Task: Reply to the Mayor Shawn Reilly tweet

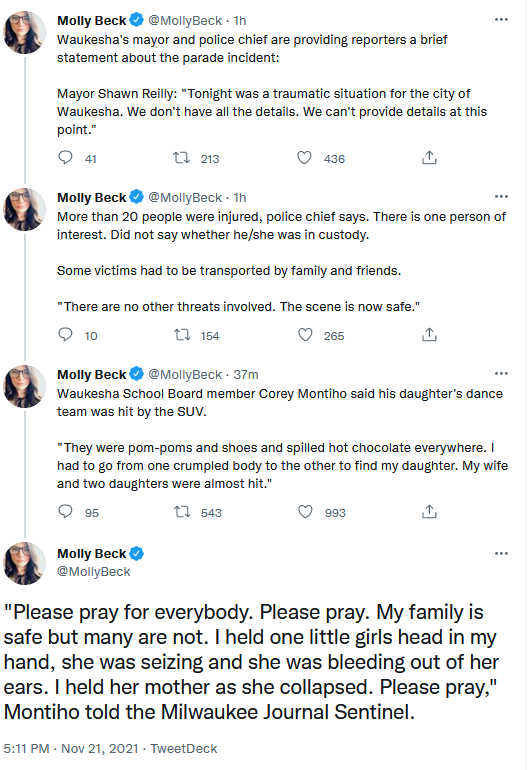Action: [x=65, y=158]
